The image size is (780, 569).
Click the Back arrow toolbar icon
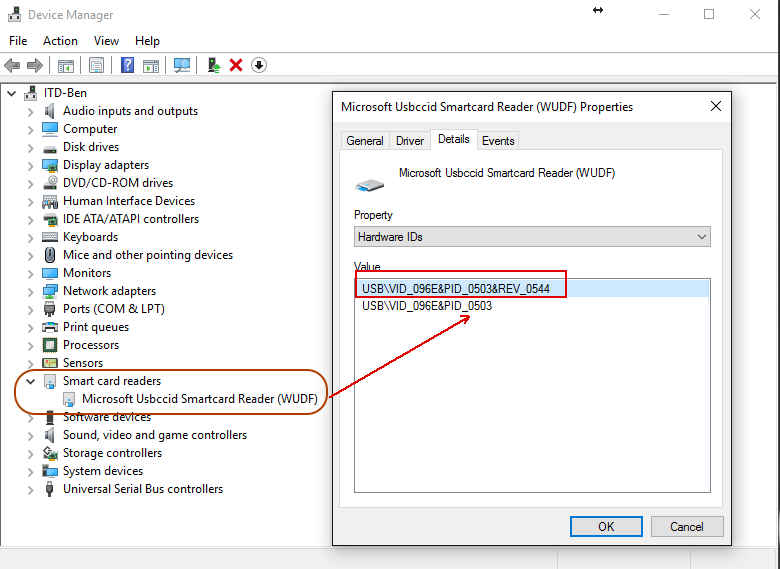point(12,65)
